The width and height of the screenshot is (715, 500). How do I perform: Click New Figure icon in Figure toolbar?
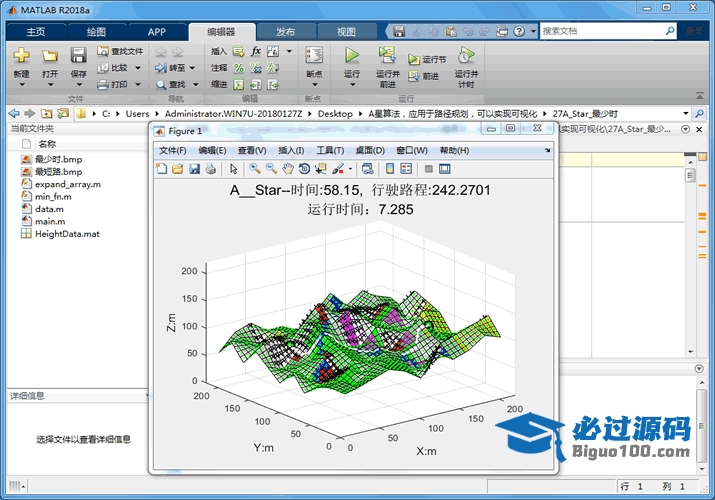coord(161,169)
